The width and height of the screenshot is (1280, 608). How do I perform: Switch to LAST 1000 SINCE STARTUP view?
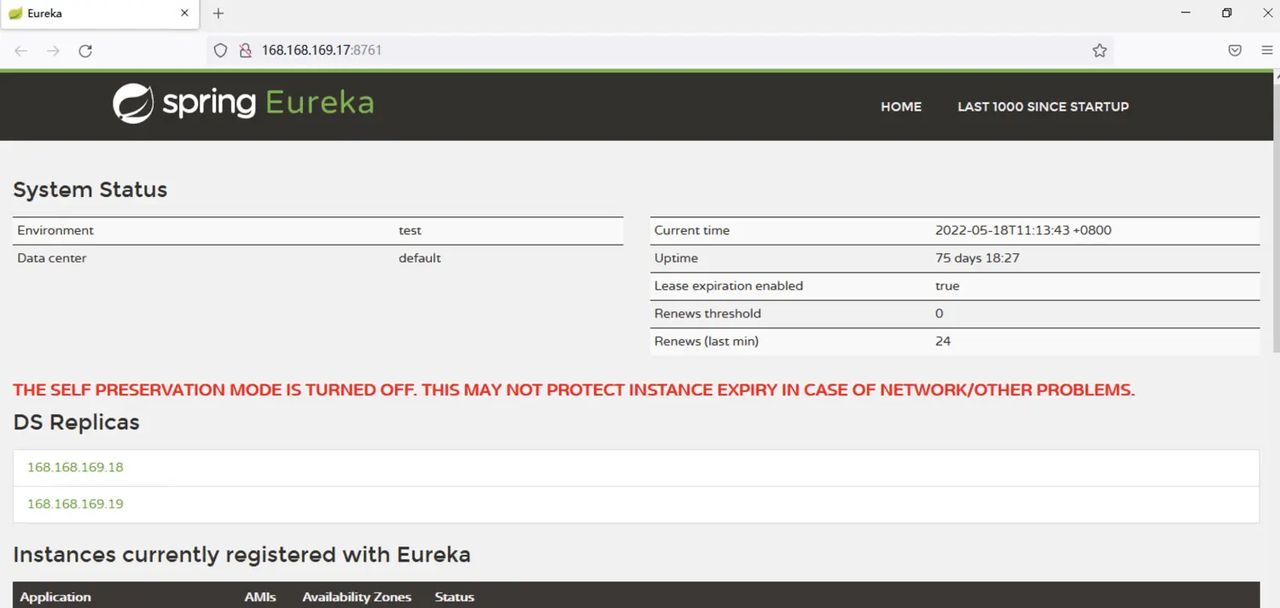coord(1043,107)
